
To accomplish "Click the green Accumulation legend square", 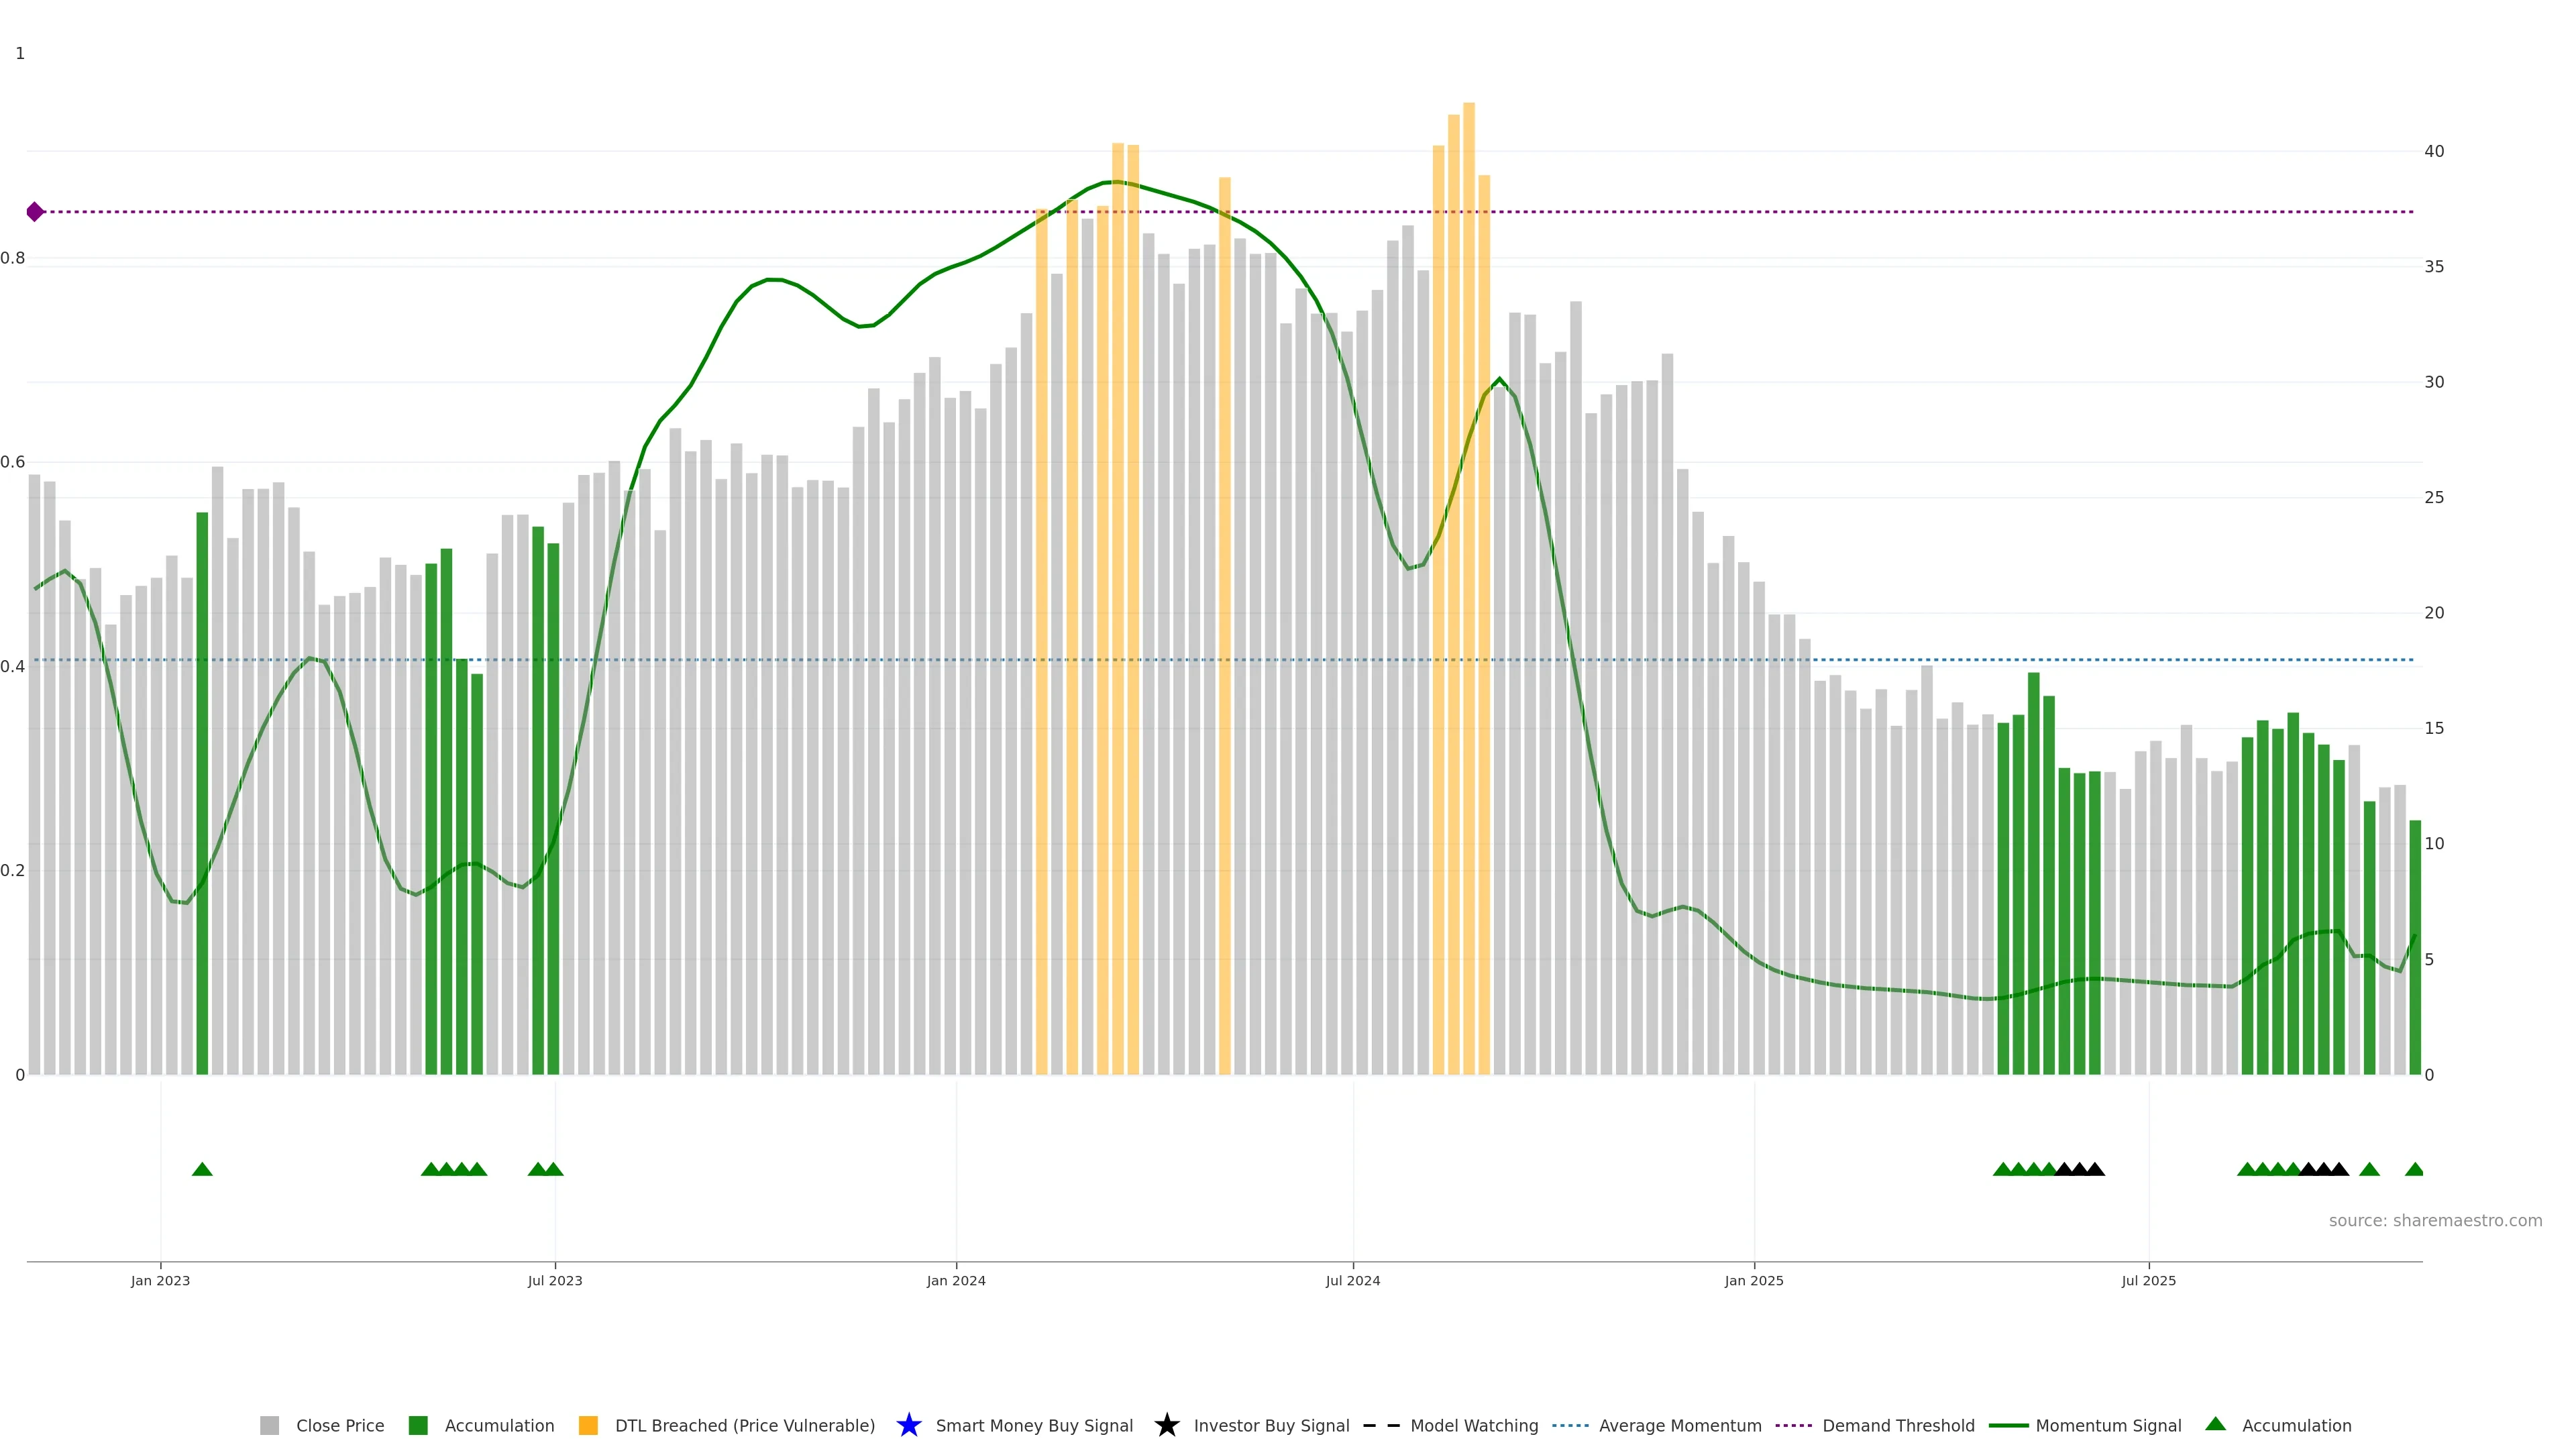I will pos(418,1425).
